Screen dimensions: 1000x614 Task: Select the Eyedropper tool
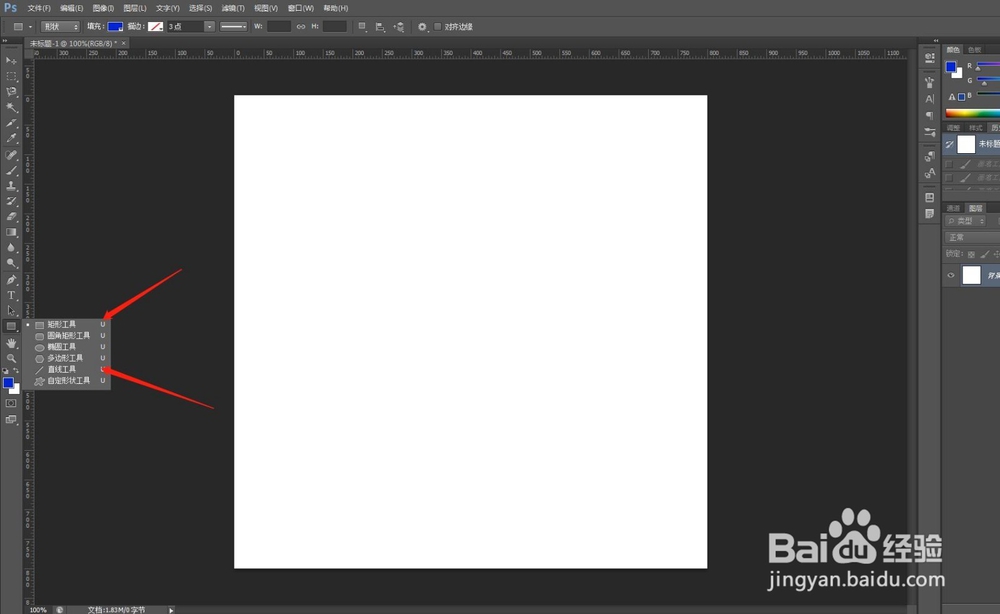coord(11,138)
